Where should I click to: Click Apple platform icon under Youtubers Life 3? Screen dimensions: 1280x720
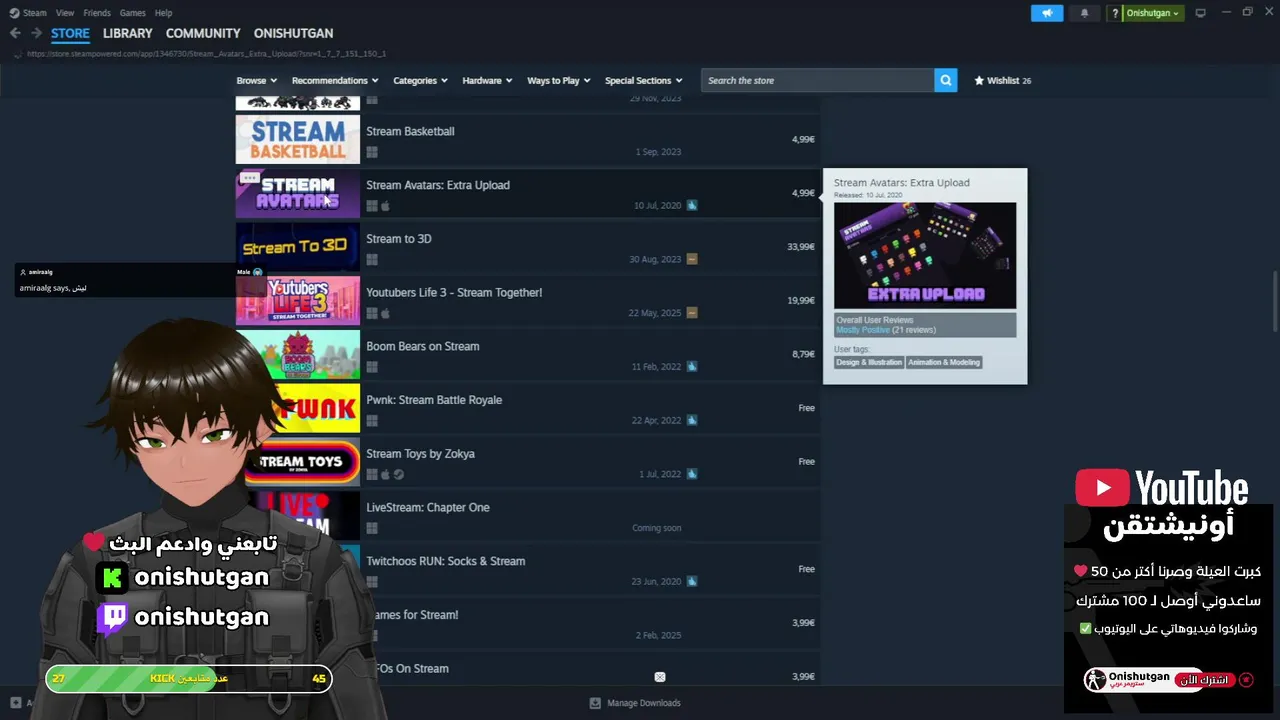[x=385, y=313]
